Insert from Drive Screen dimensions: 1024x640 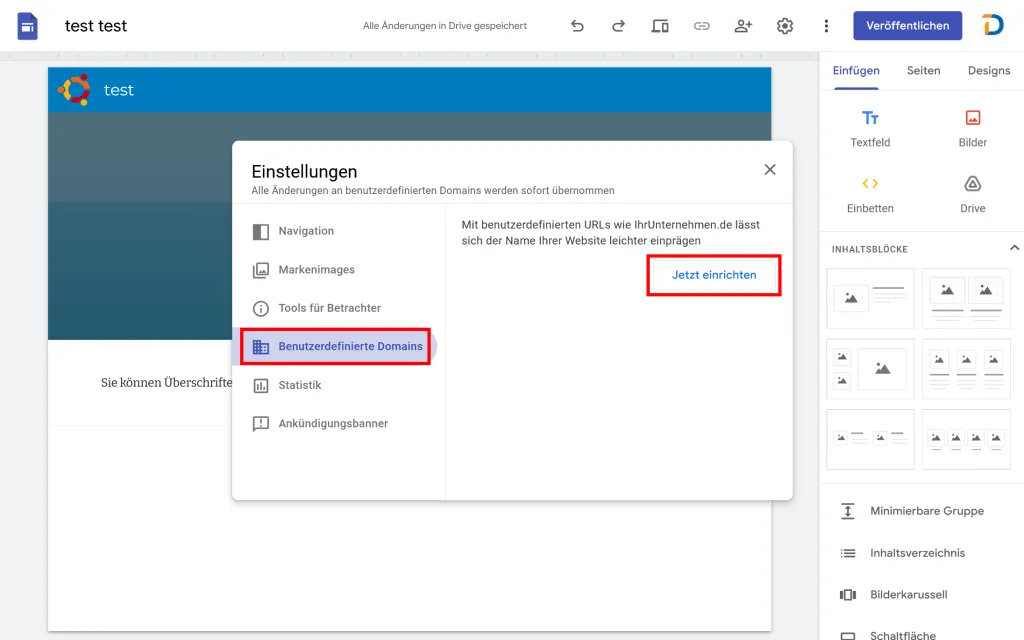coord(972,195)
